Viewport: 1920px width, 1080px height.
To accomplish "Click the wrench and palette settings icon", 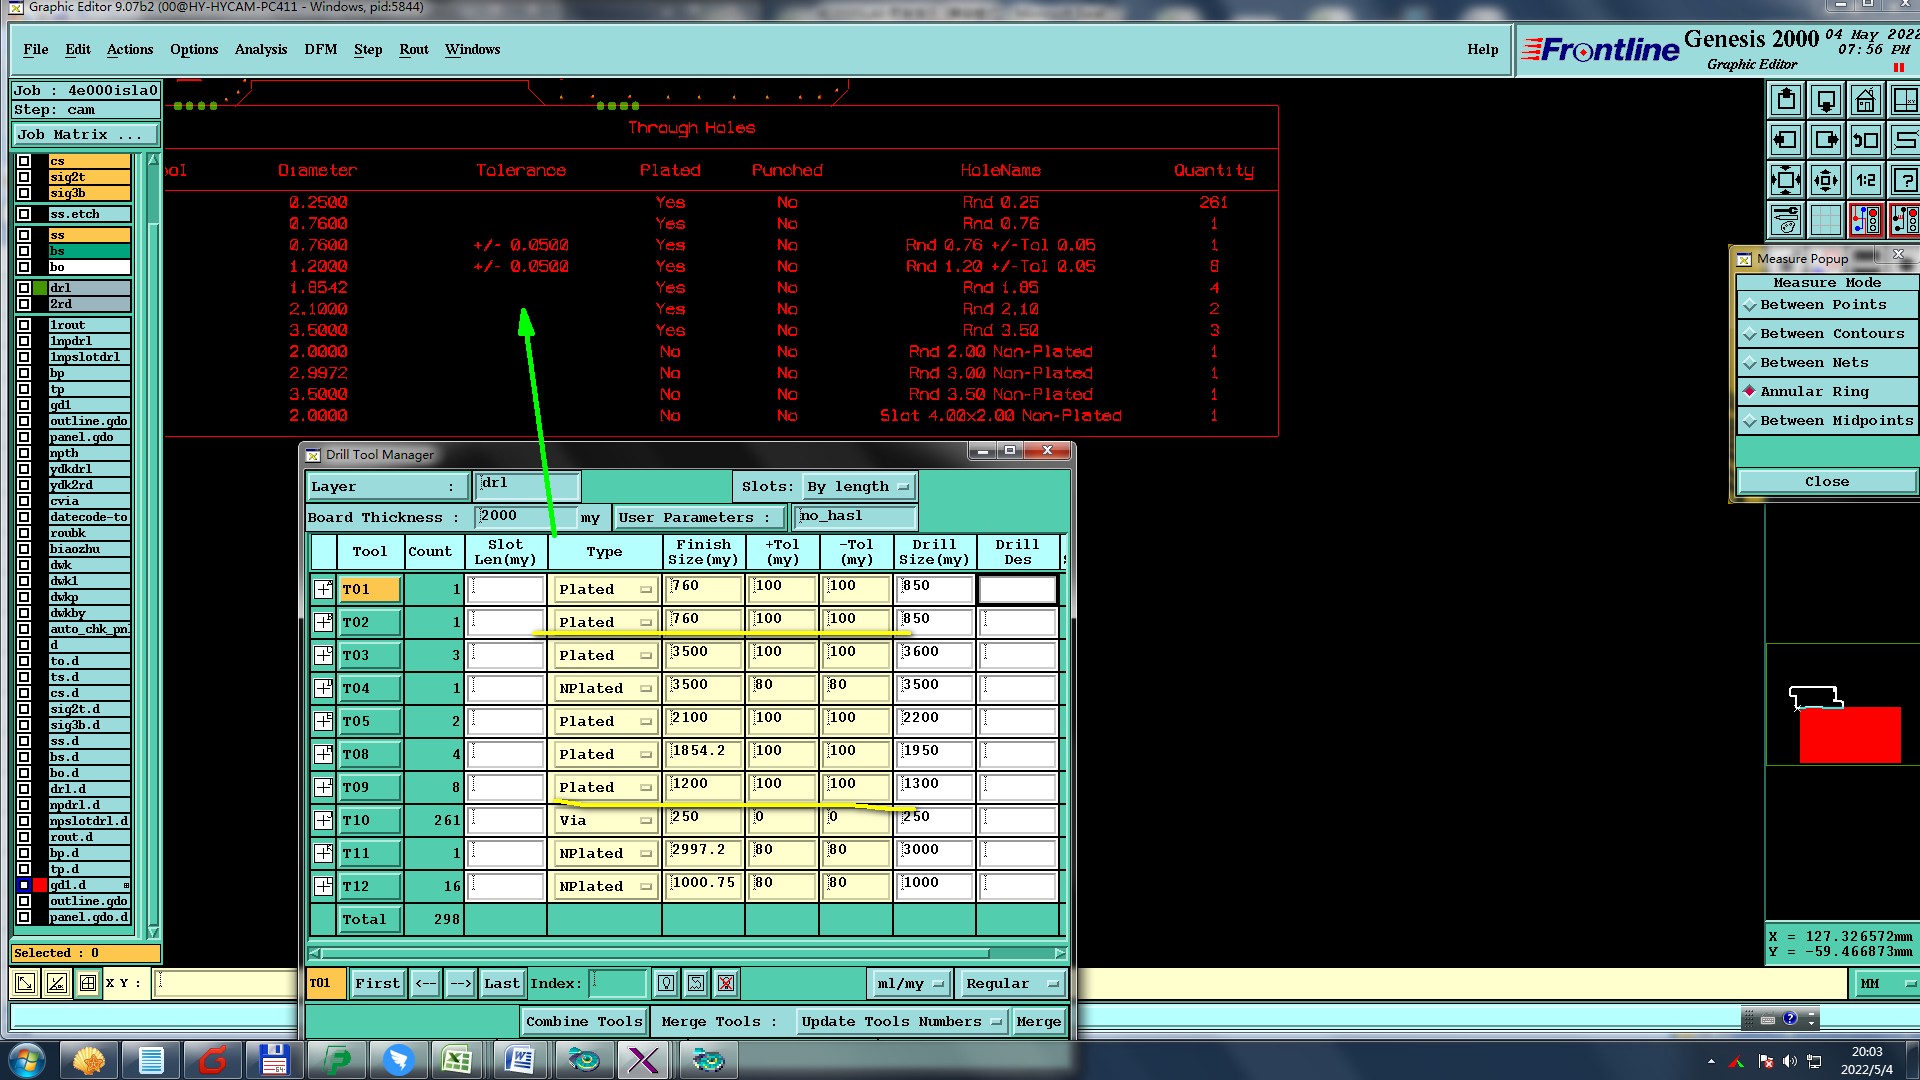I will [x=1786, y=220].
